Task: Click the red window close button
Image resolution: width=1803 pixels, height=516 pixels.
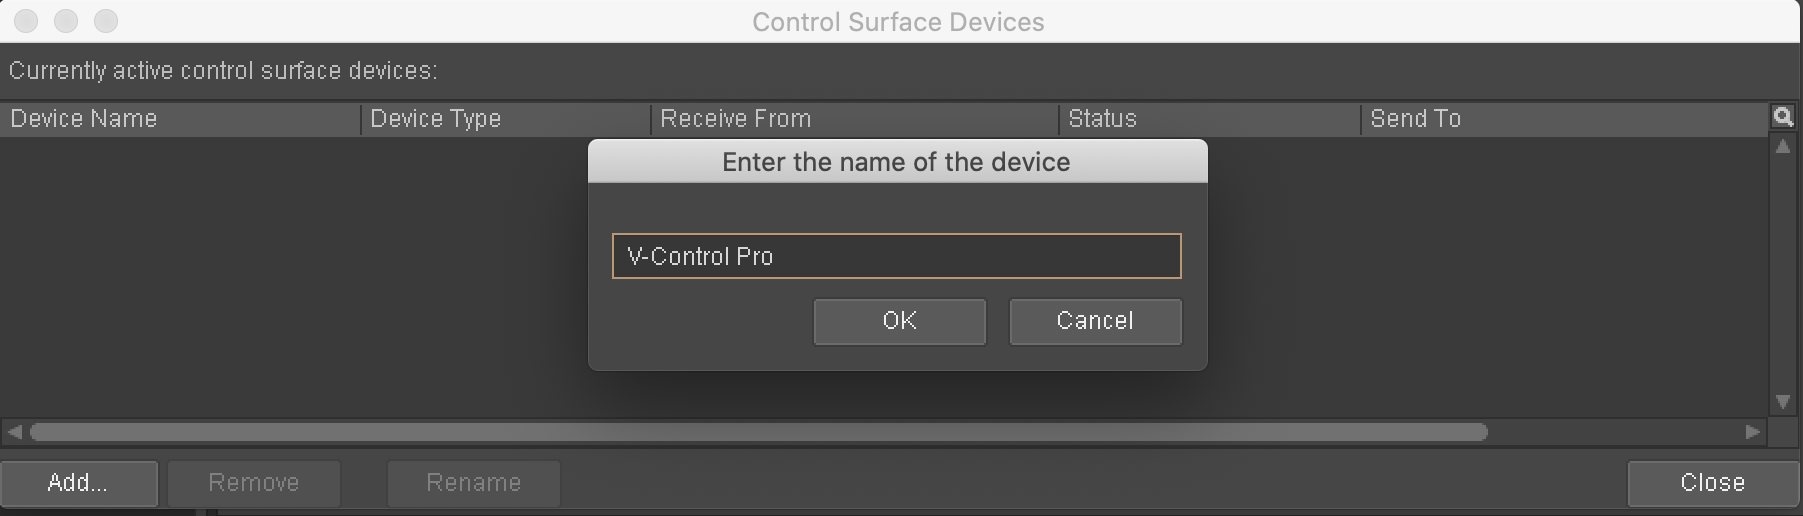Action: (27, 21)
